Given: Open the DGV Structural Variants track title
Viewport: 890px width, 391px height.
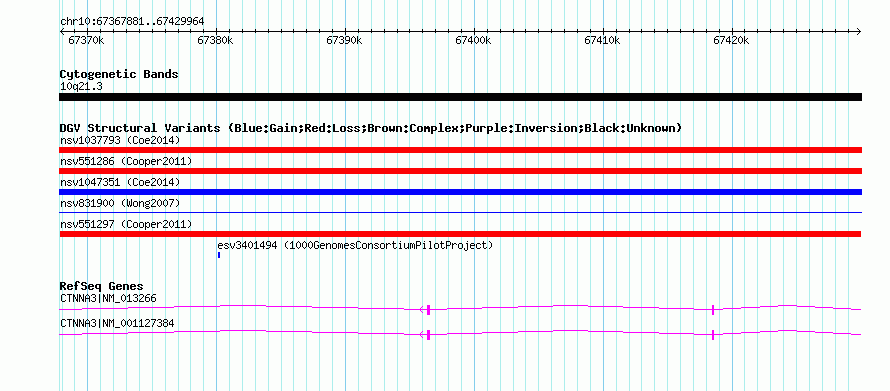Looking at the screenshot, I should (371, 128).
